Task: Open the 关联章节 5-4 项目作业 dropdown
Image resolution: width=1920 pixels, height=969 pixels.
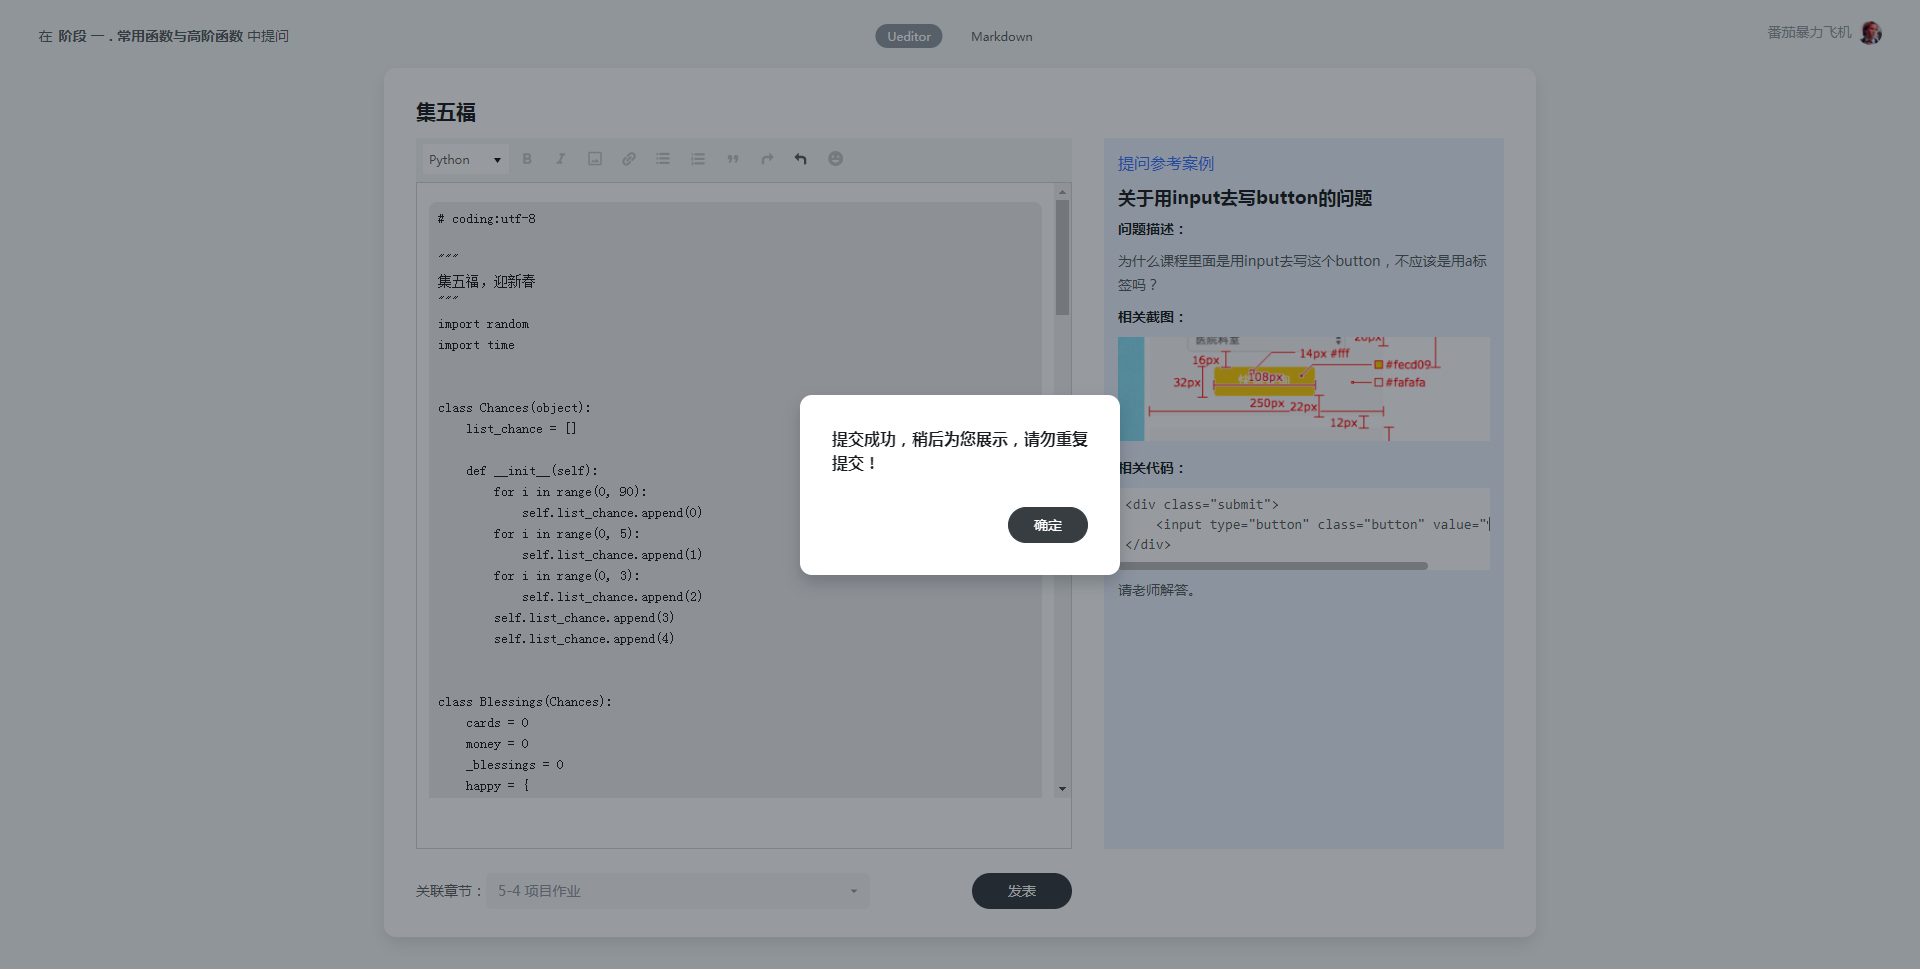Action: pos(678,891)
